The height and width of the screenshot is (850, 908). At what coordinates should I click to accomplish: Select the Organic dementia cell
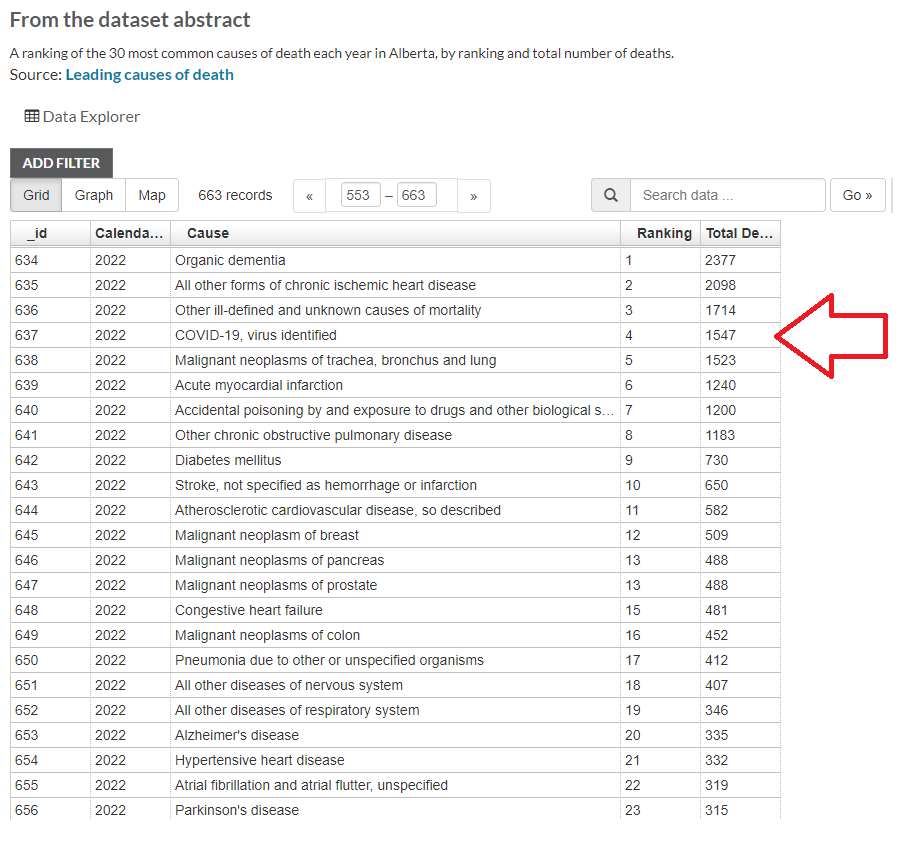click(230, 260)
